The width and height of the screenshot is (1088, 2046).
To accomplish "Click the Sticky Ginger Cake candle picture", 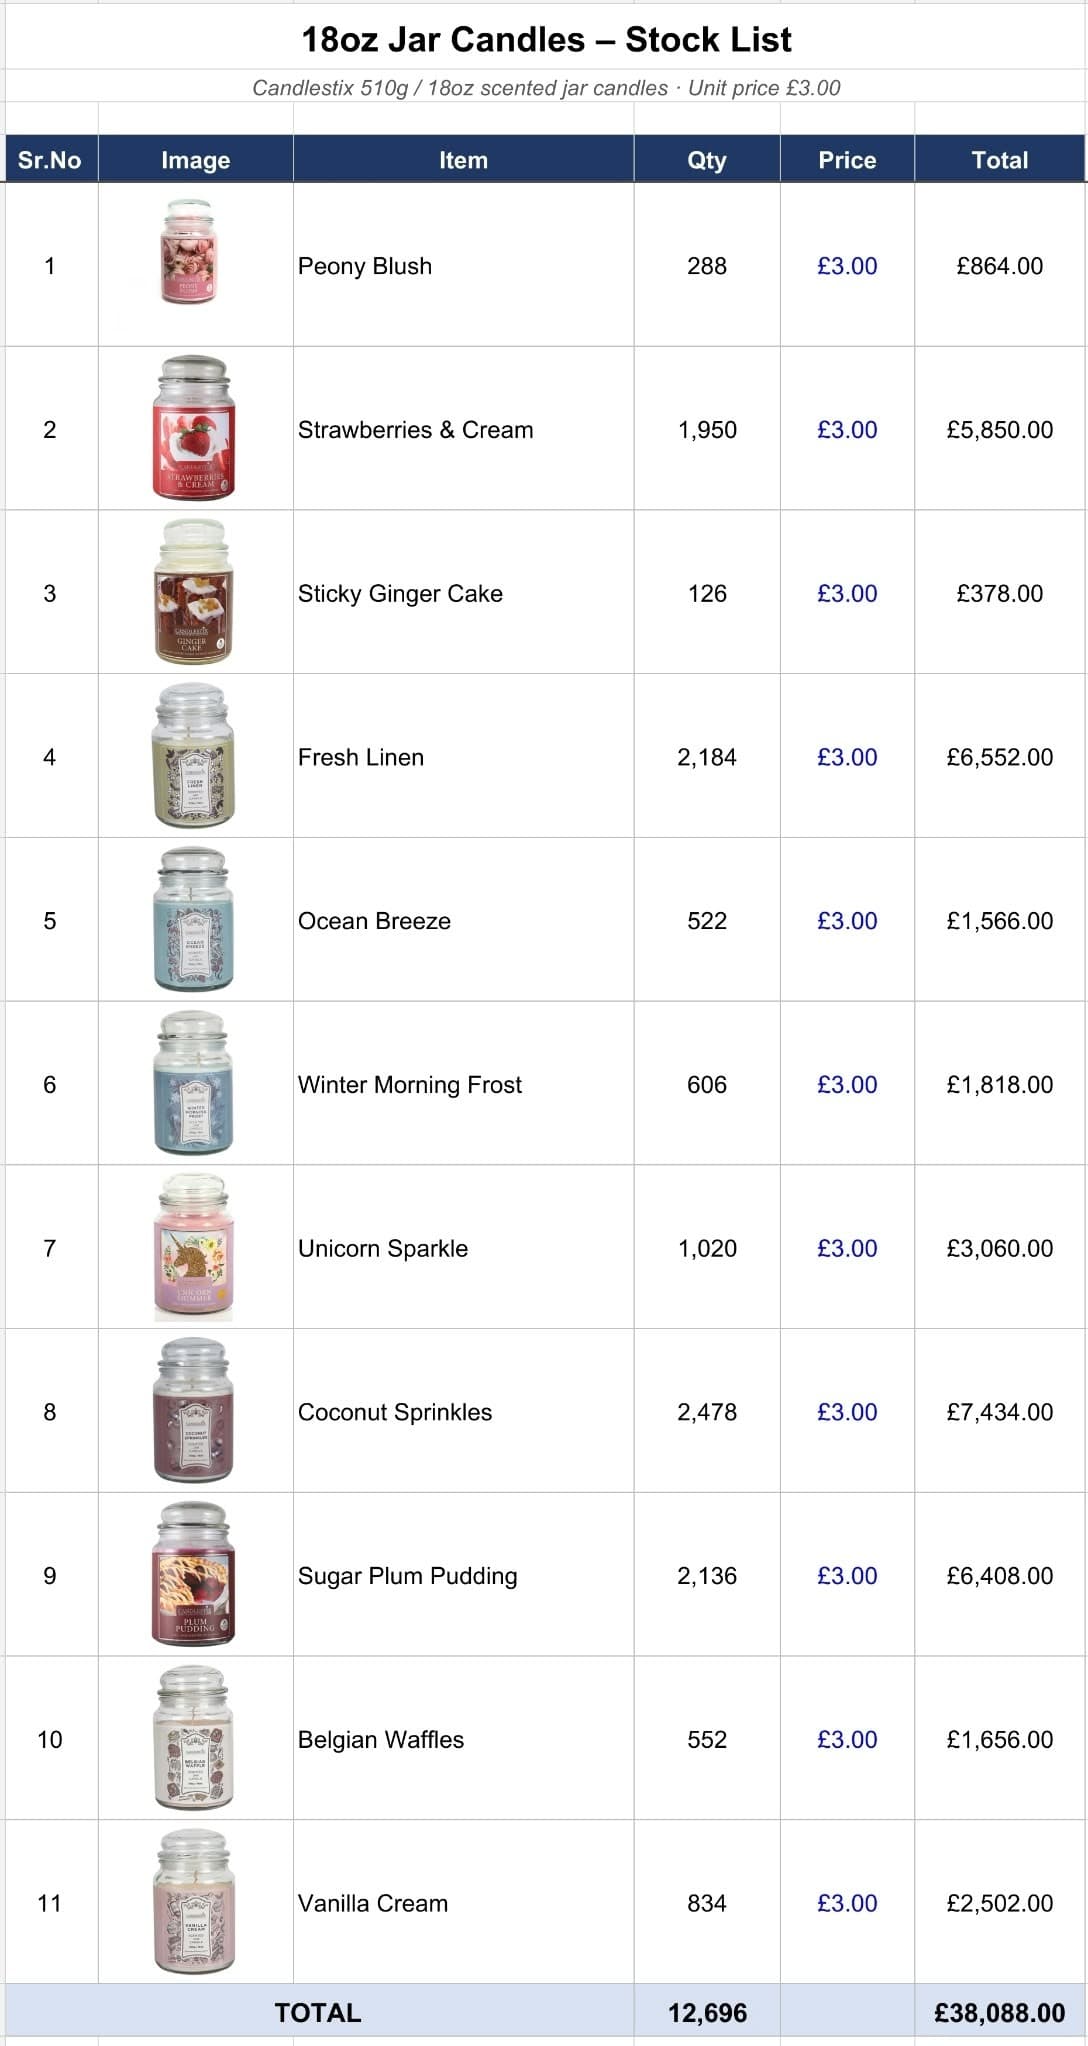I will pyautogui.click(x=194, y=591).
